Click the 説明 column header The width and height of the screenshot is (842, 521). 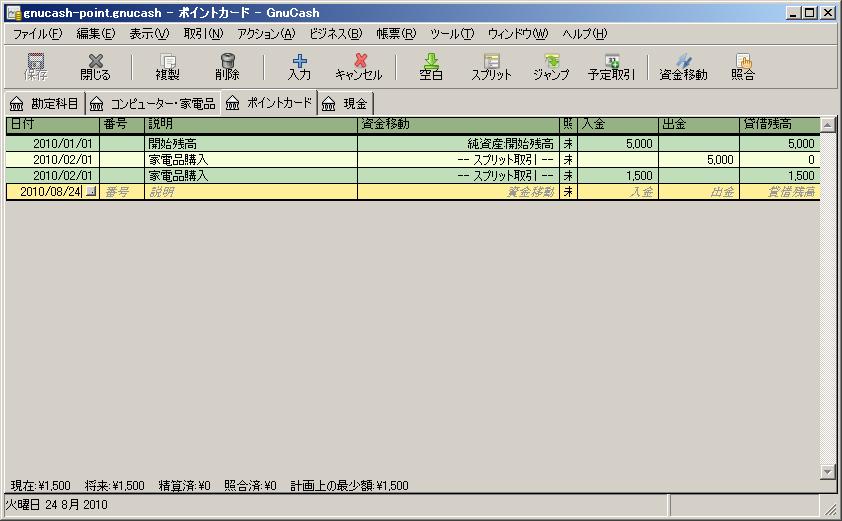point(251,124)
